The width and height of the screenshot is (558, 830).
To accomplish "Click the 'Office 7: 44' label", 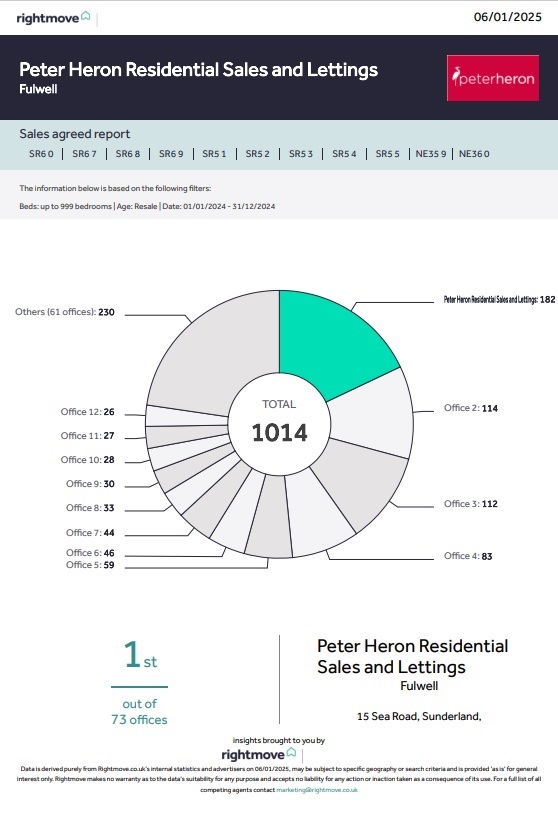I will [90, 533].
